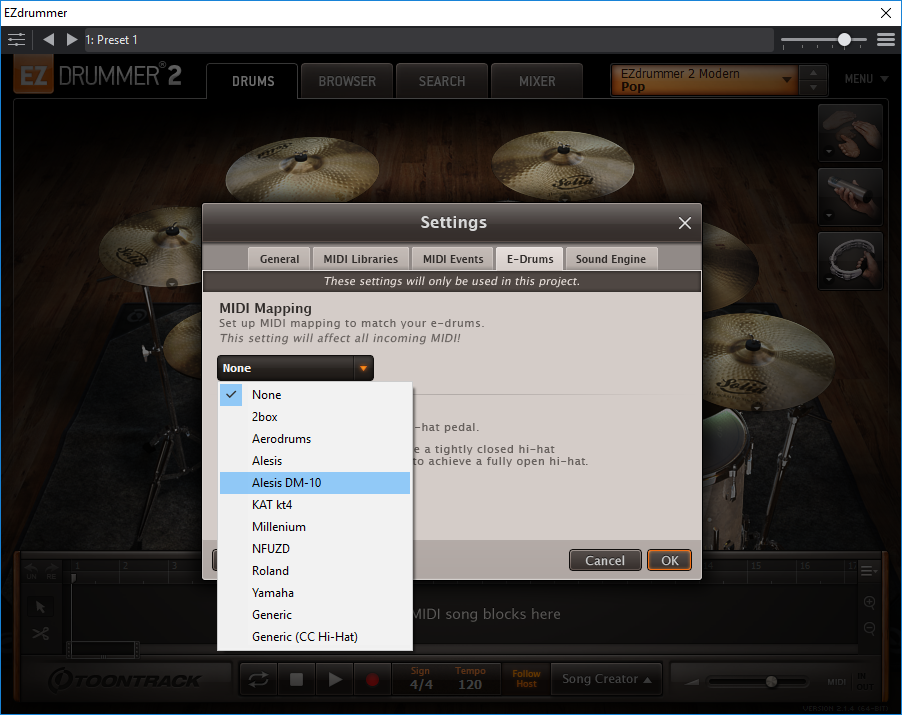Pick Millenium from the list
Screen dimensions: 902x715
pyautogui.click(x=315, y=526)
